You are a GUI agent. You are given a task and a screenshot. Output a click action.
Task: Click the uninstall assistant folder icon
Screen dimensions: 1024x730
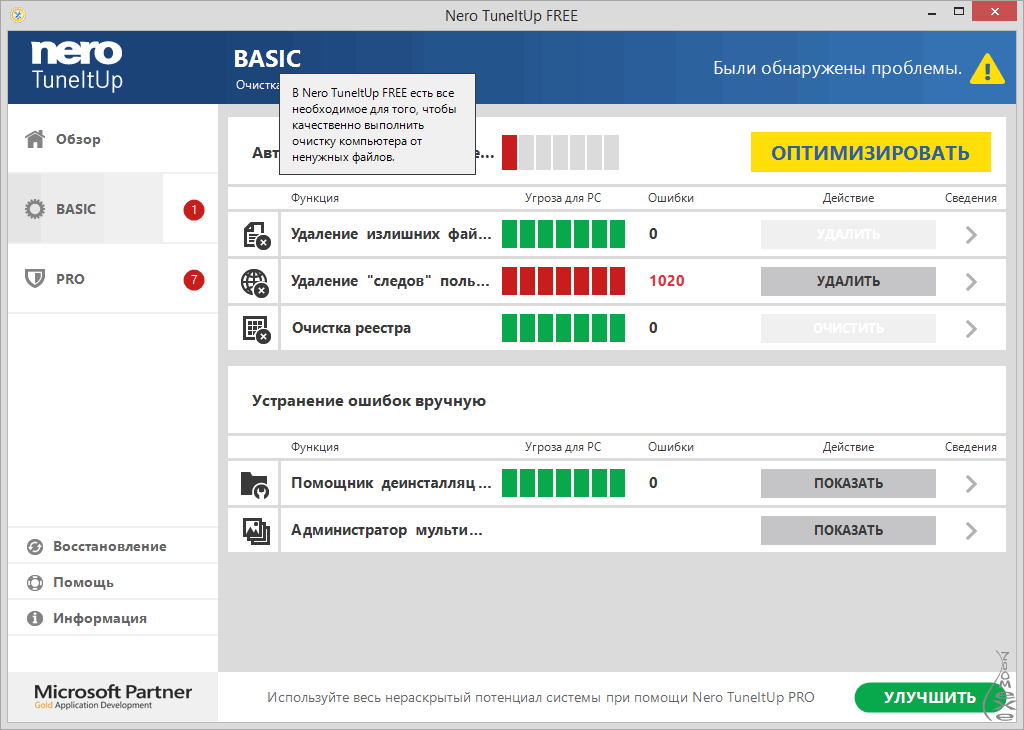255,484
